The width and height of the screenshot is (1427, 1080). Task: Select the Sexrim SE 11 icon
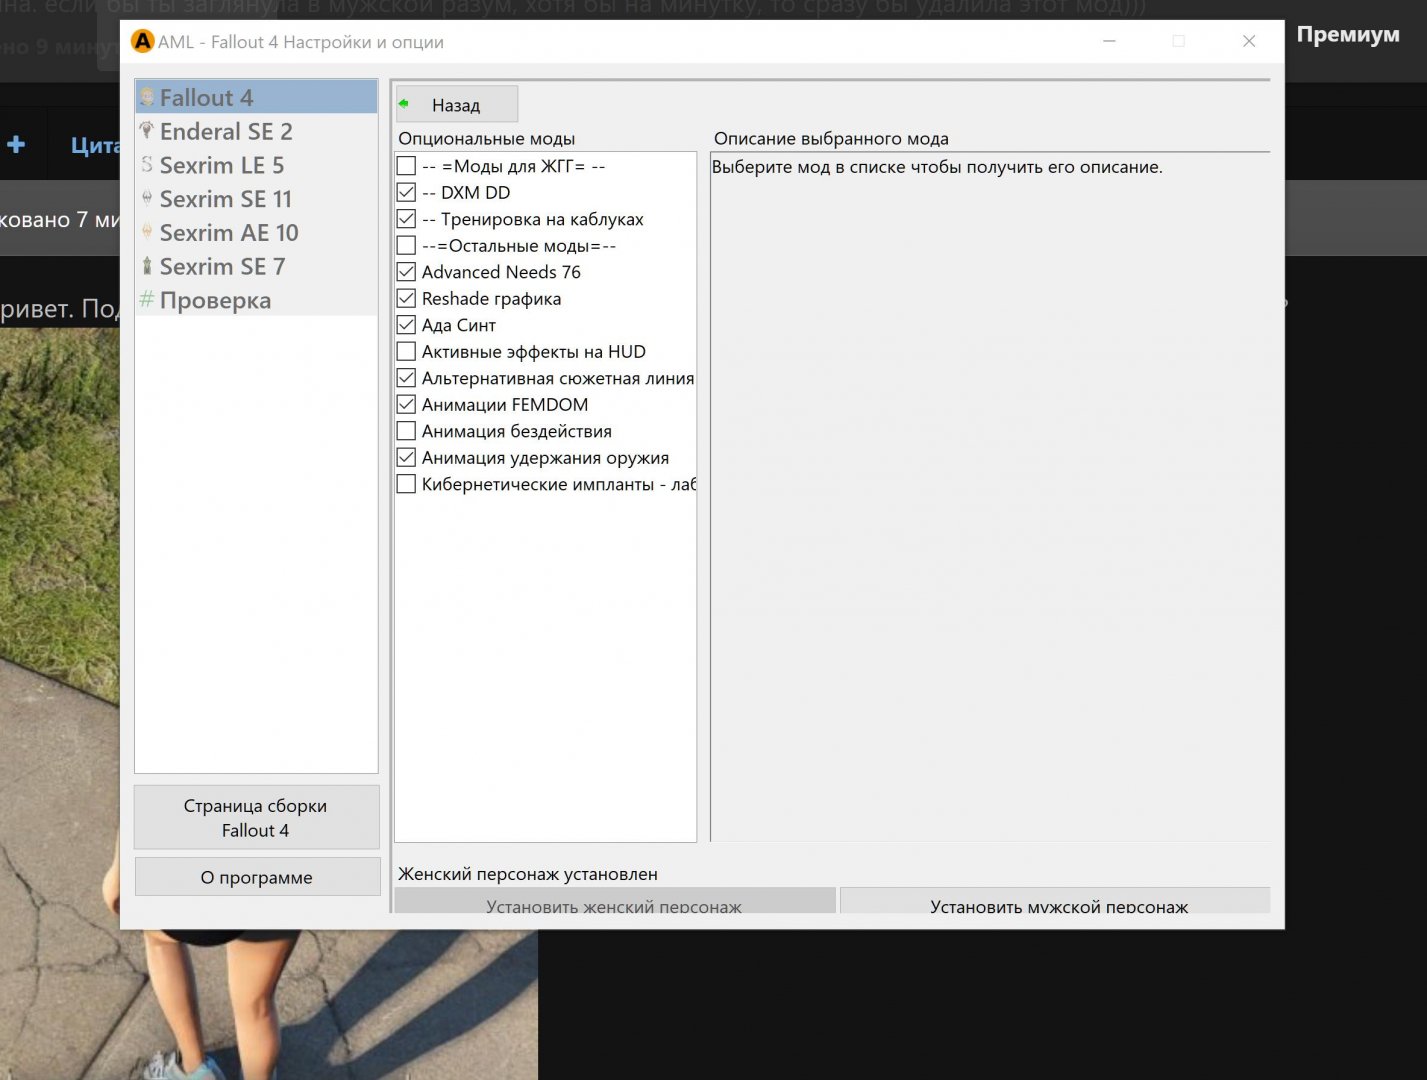pos(147,198)
